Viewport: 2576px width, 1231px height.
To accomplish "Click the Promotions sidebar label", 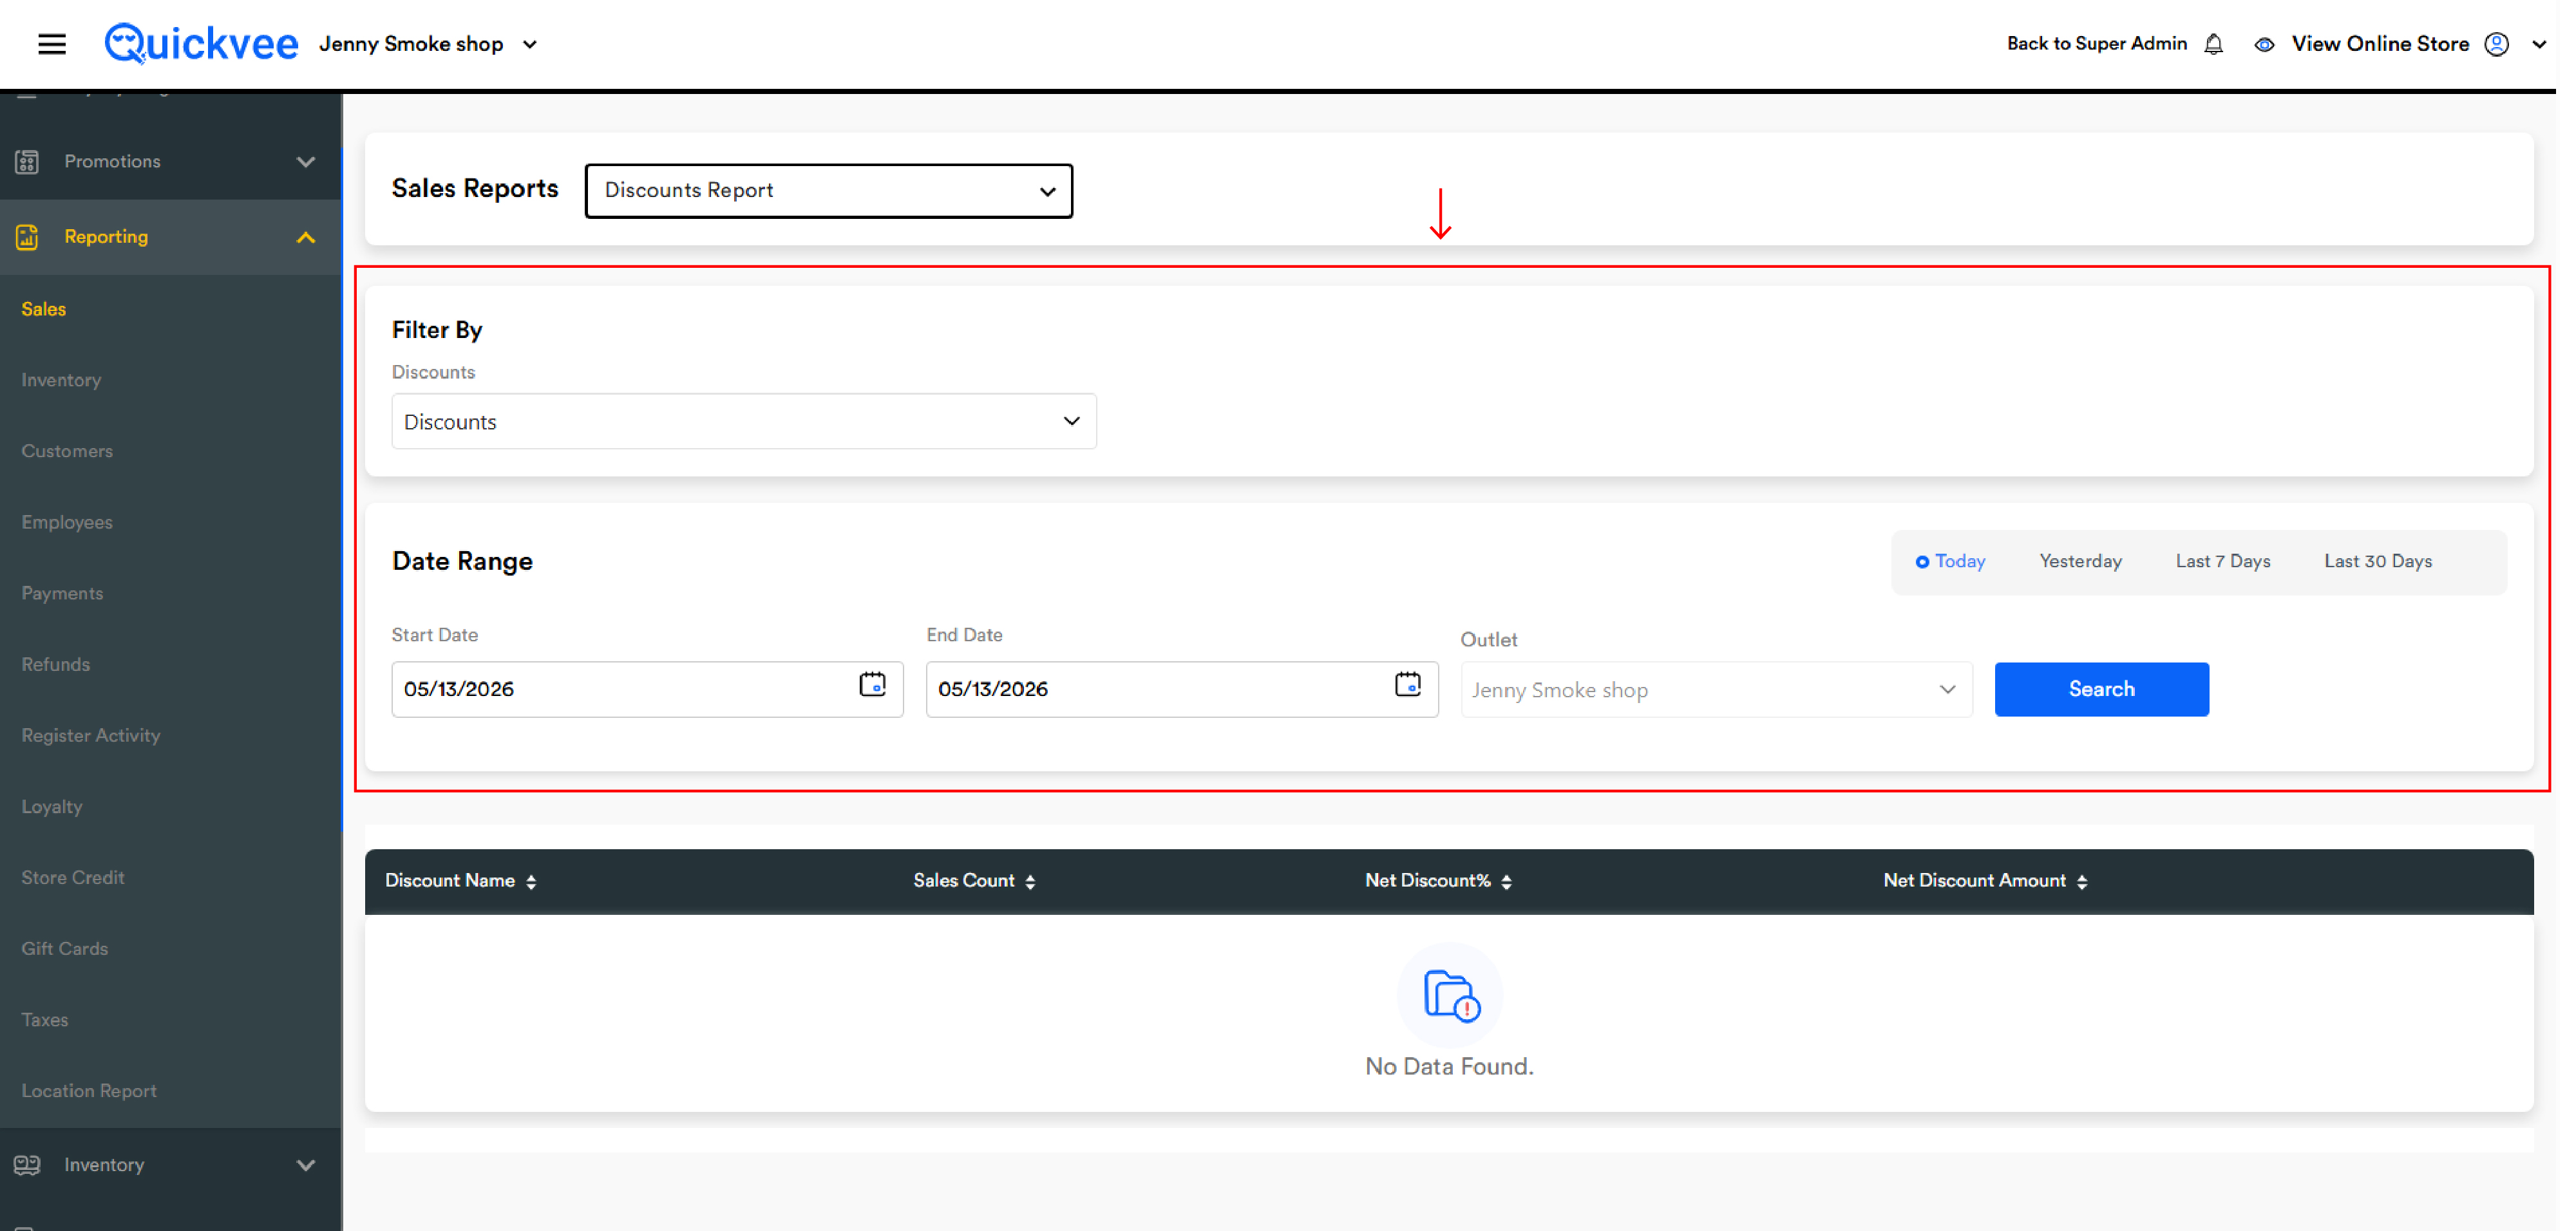I will [x=112, y=161].
